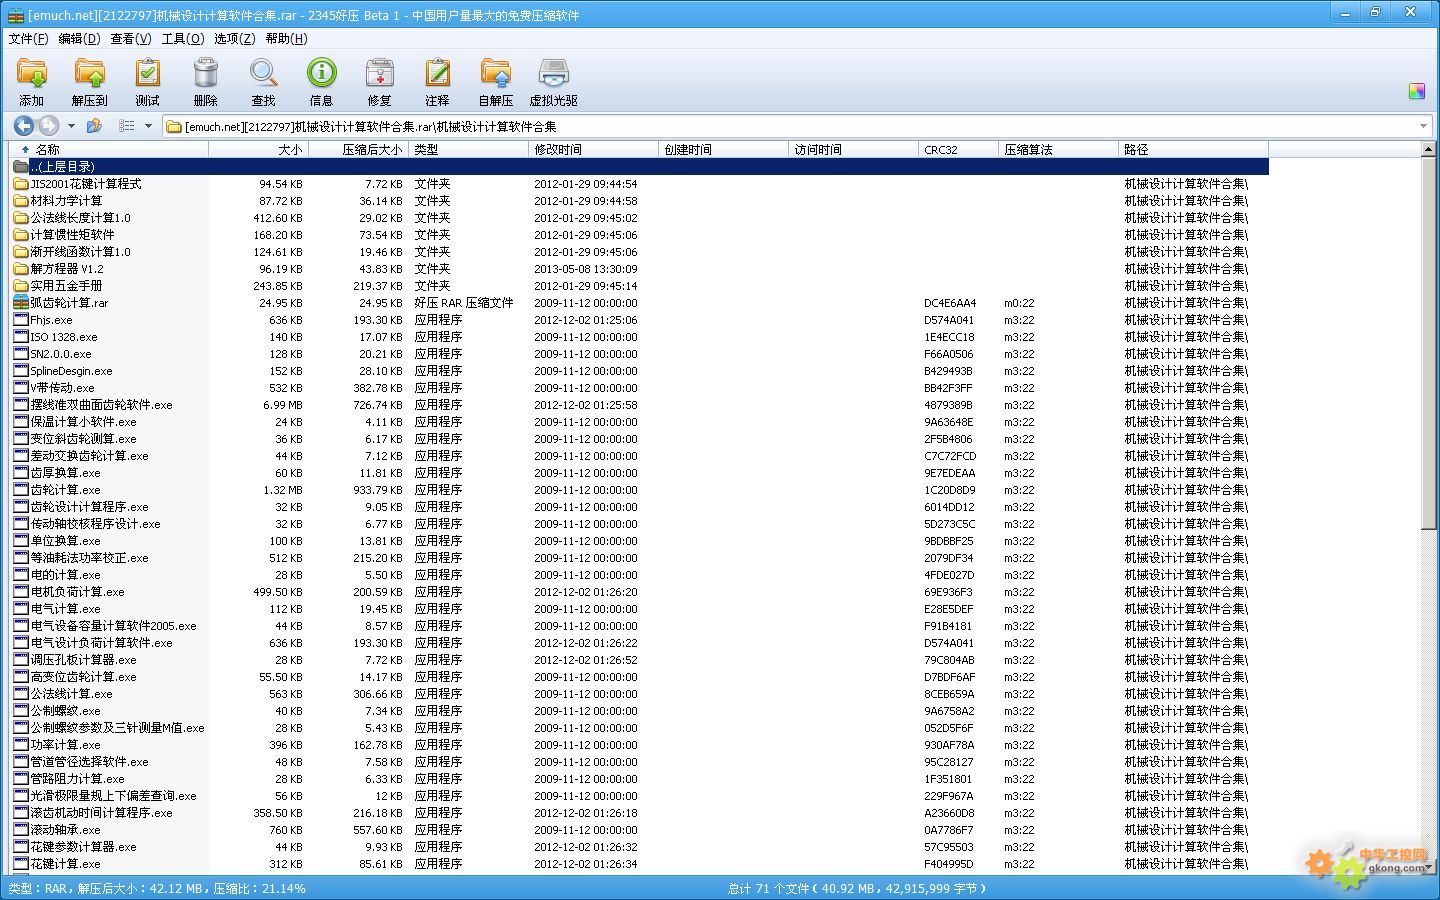Sort by the 修改时间 column header
Image resolution: width=1440 pixels, height=900 pixels.
click(593, 149)
